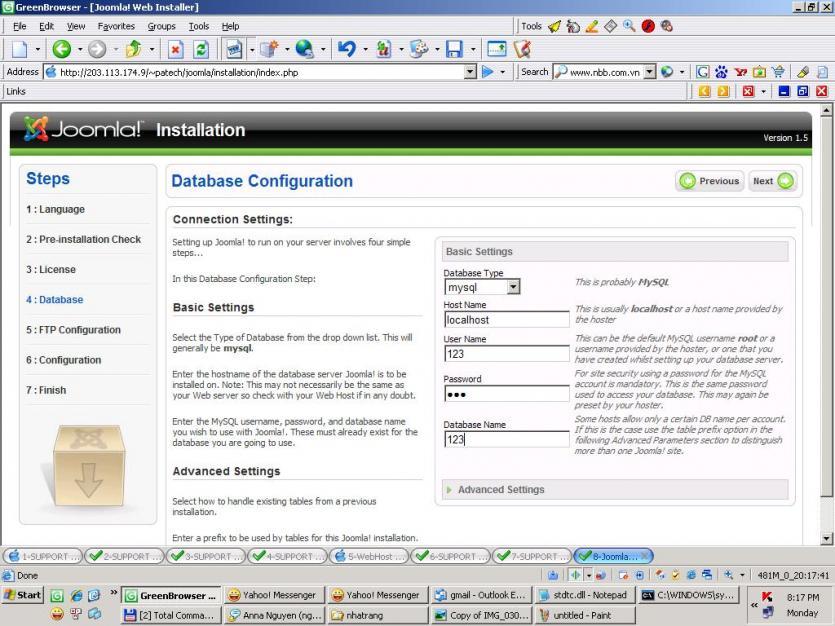
Task: Click the shopping cart search icon
Action: tap(778, 72)
